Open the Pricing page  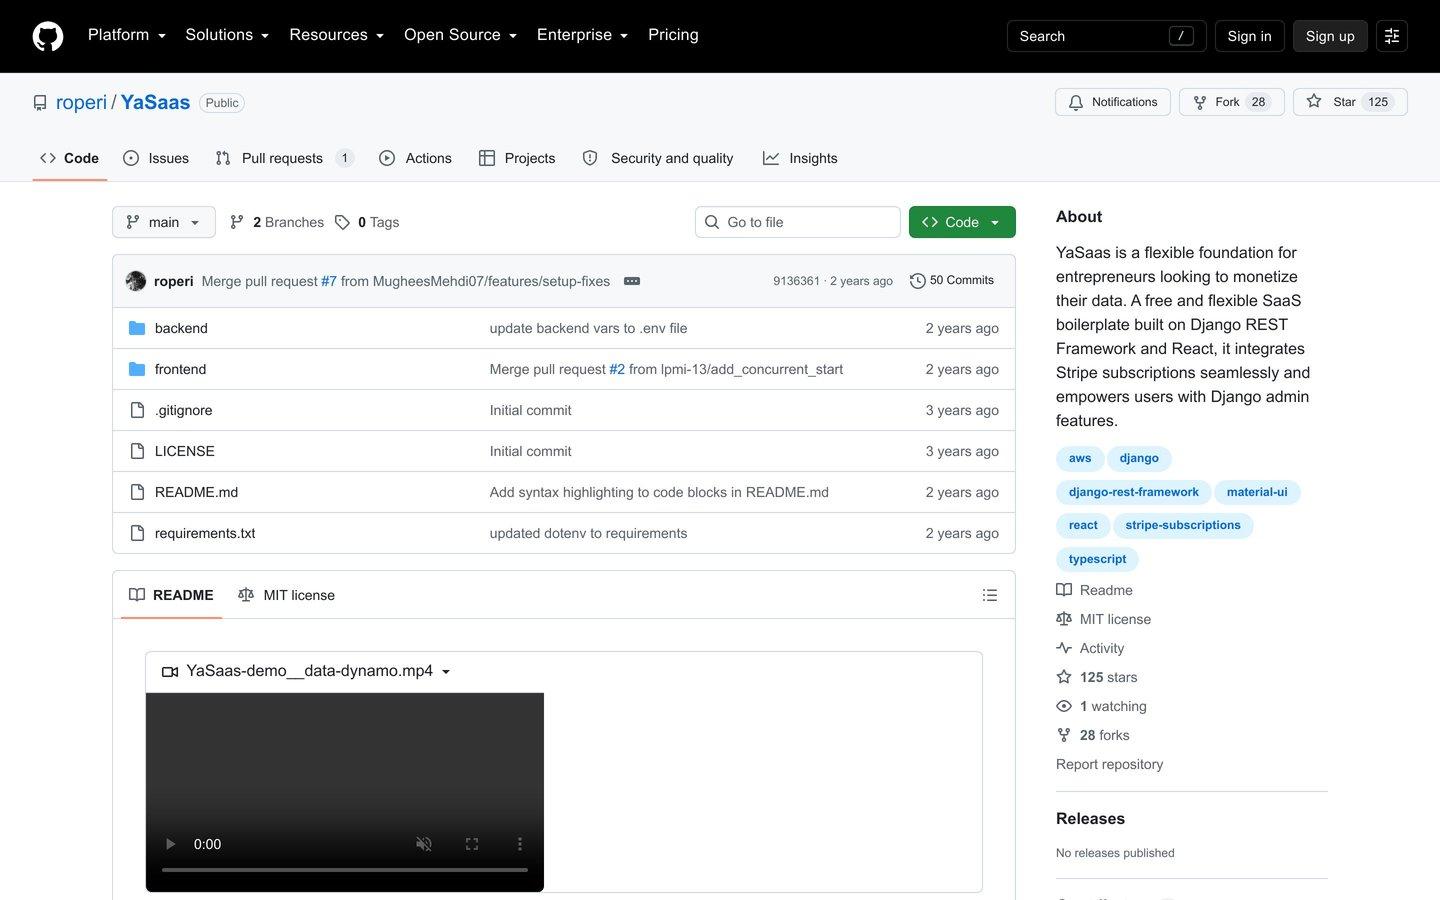673,35
